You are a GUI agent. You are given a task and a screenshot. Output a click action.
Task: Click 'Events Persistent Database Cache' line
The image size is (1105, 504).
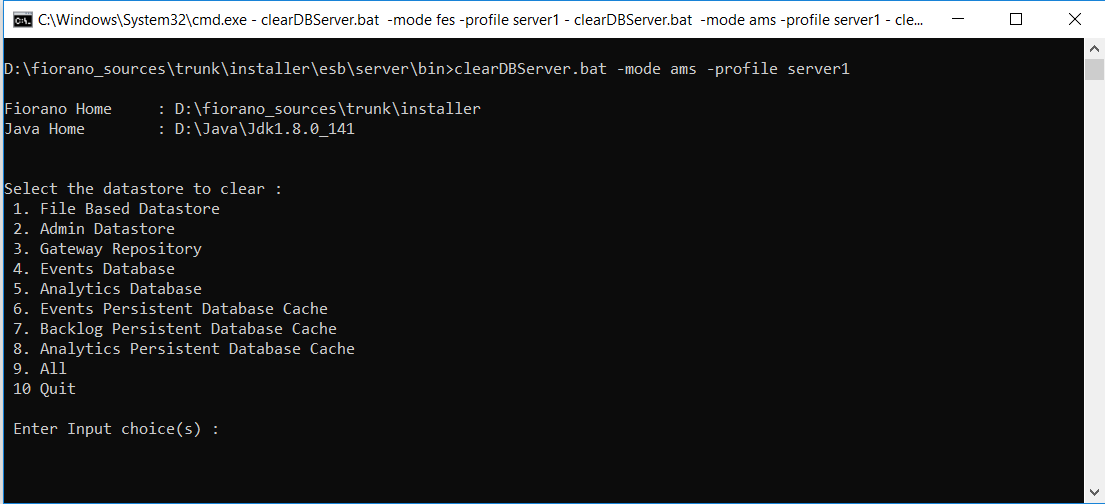[x=171, y=309]
